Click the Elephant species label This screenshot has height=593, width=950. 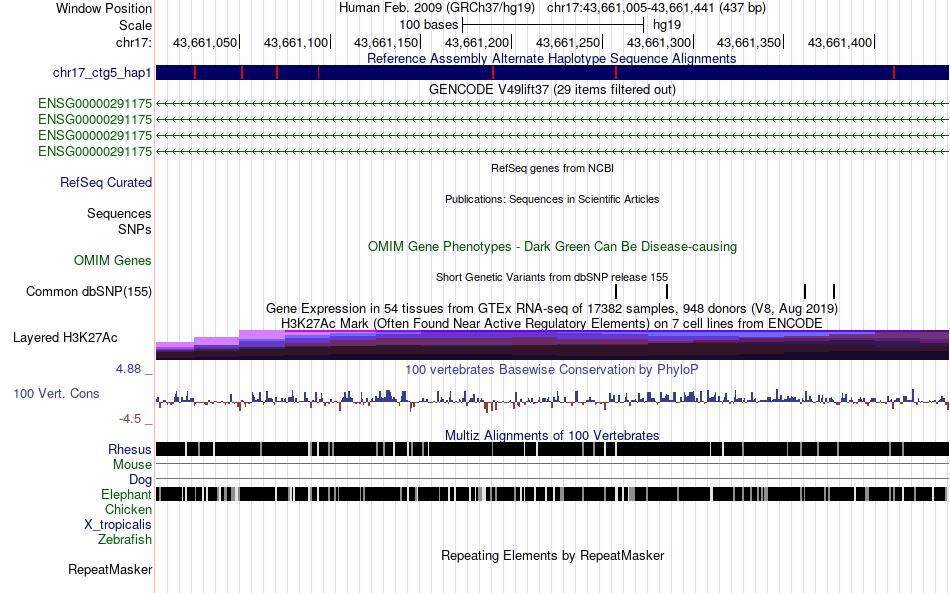126,495
